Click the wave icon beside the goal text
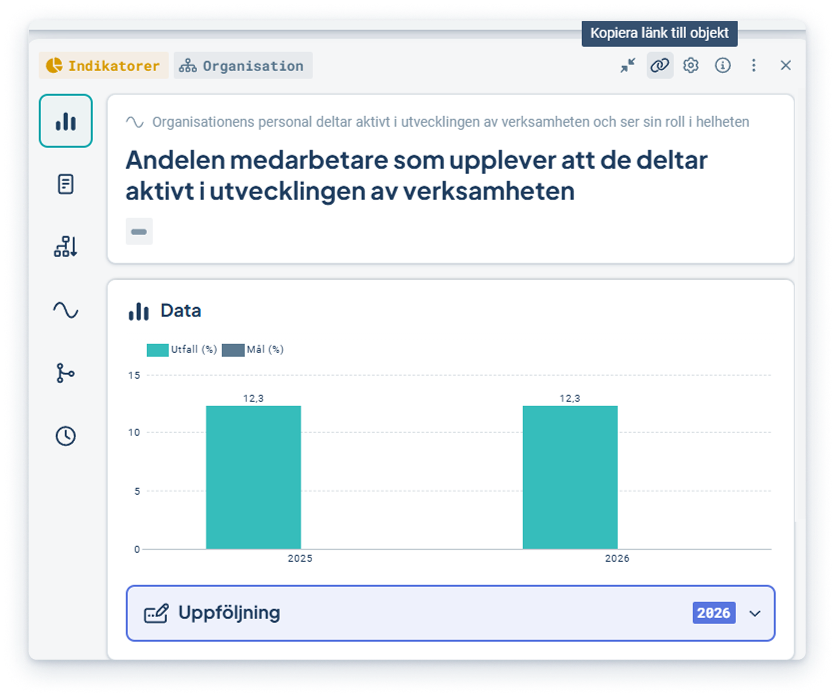The width and height of the screenshot is (835, 697). tap(135, 122)
